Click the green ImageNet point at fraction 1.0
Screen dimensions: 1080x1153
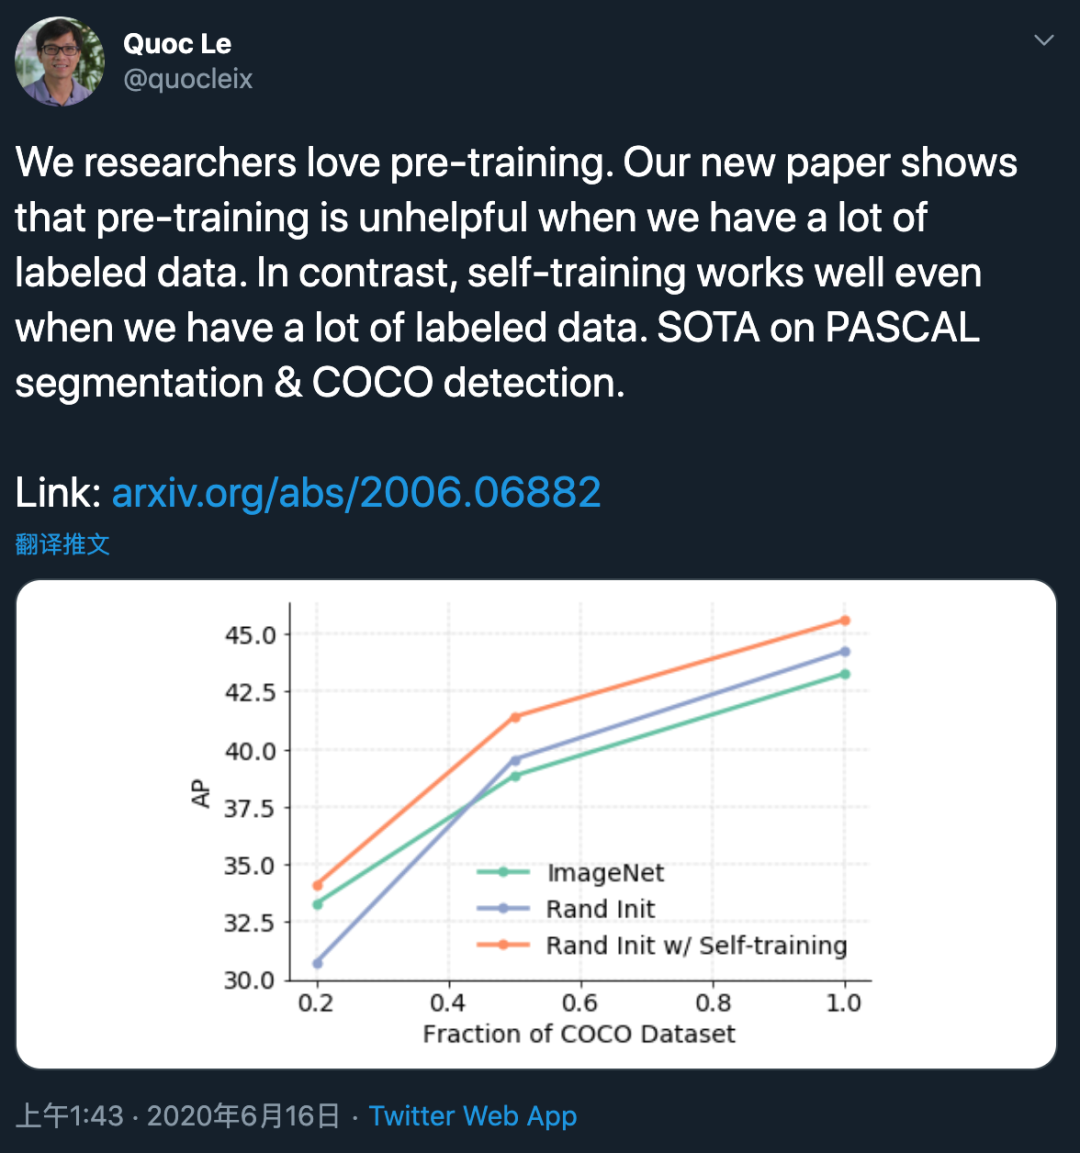point(845,674)
